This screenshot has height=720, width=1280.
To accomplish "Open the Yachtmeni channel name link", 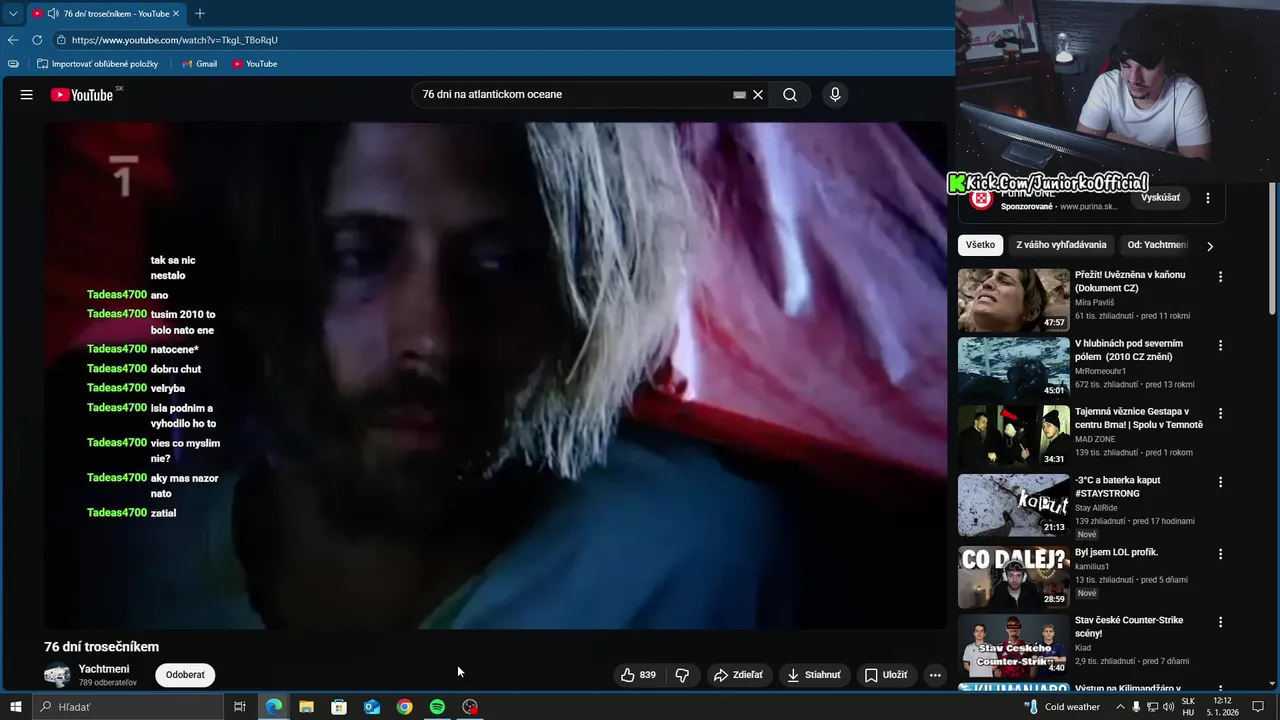I will pyautogui.click(x=104, y=669).
